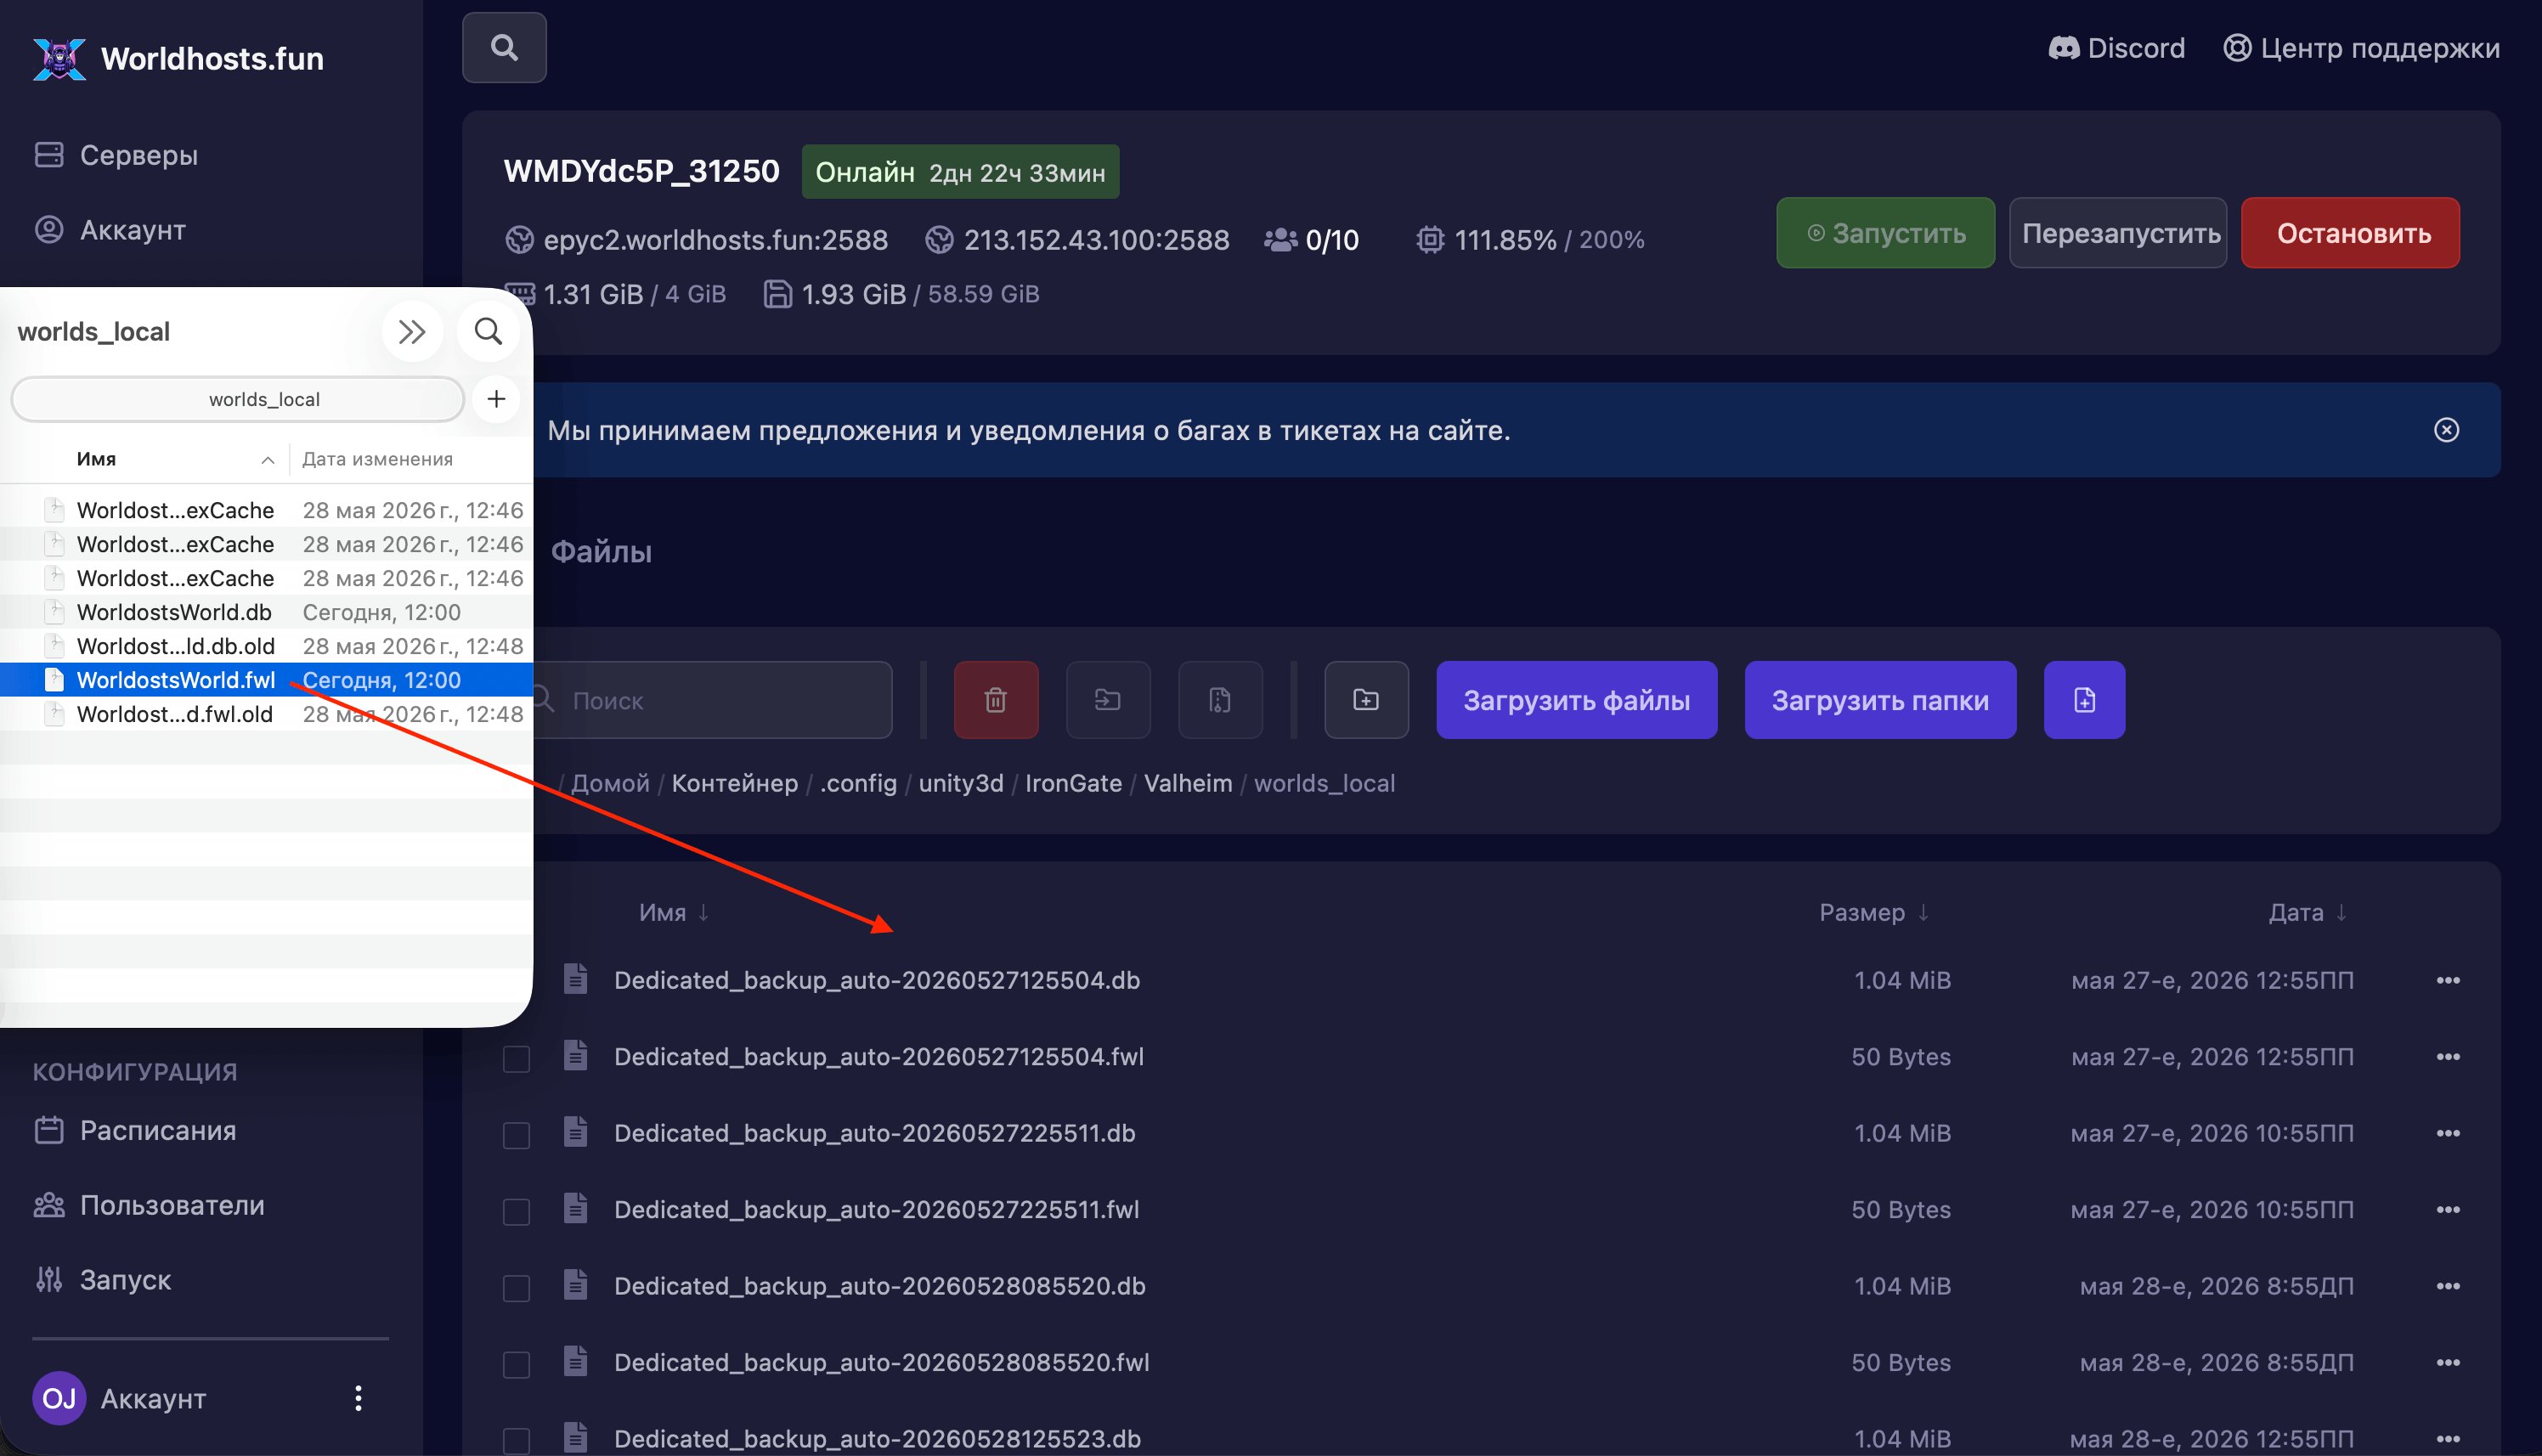Click the red trash delete icon
The image size is (2542, 1456).
[996, 700]
